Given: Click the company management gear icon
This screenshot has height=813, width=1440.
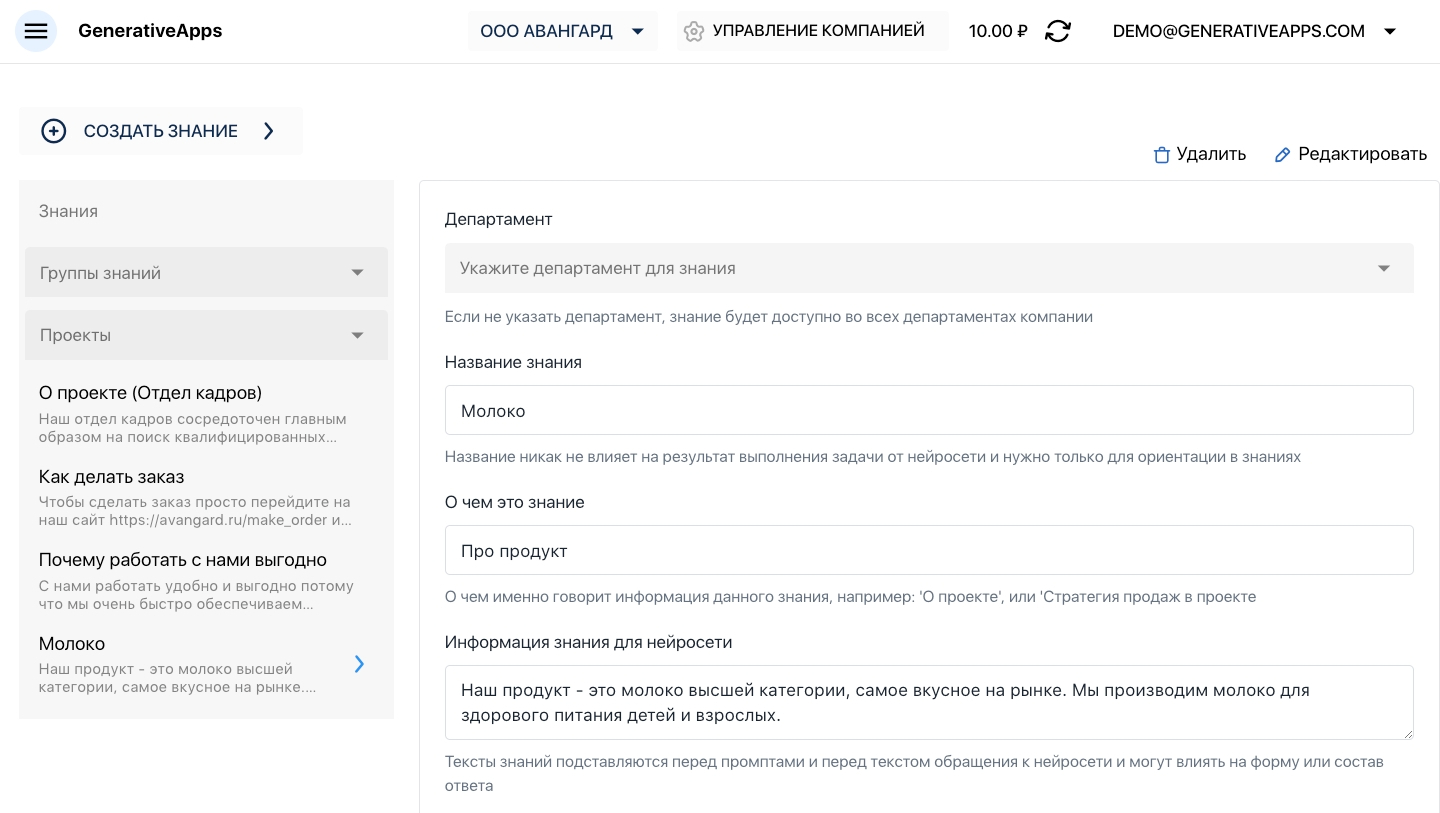Looking at the screenshot, I should (693, 31).
